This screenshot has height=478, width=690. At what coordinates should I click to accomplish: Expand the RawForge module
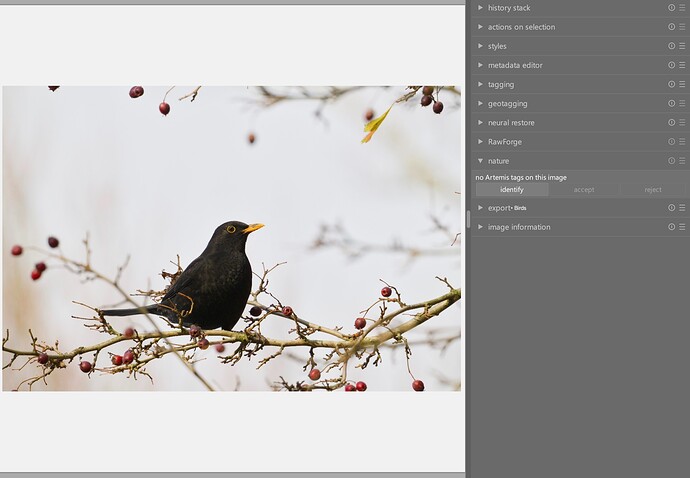480,142
